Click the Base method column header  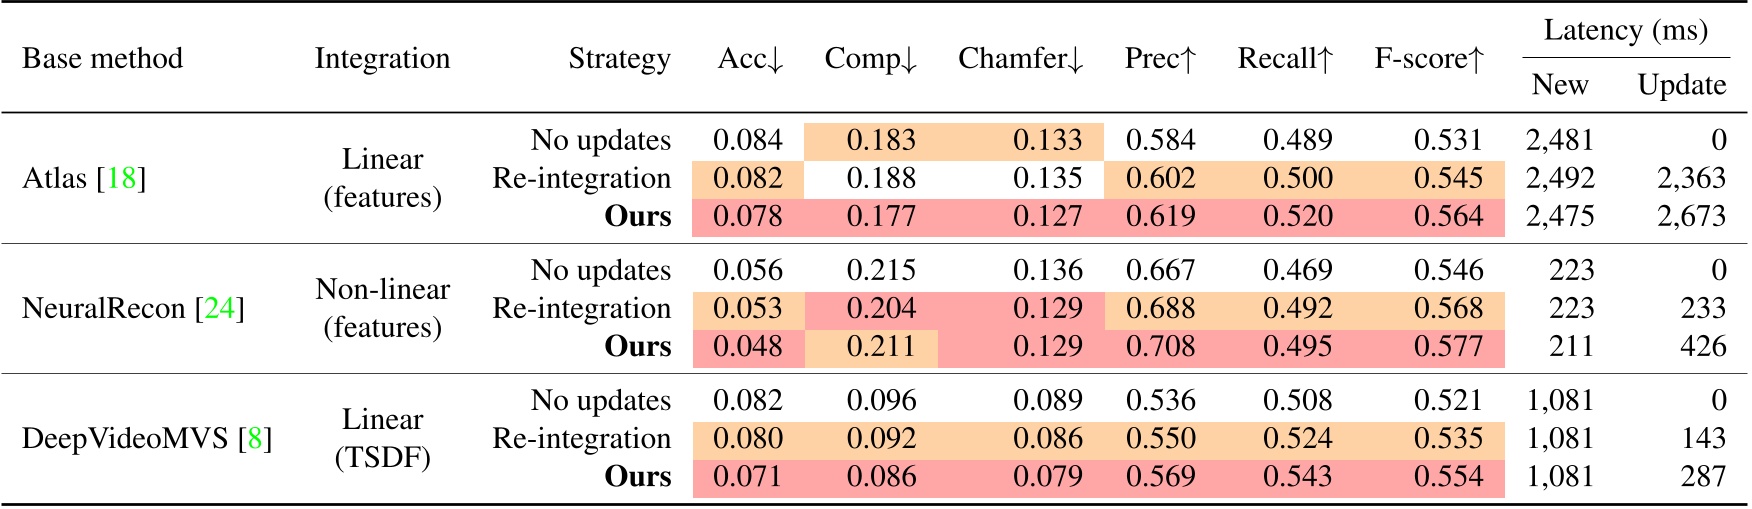click(x=102, y=59)
